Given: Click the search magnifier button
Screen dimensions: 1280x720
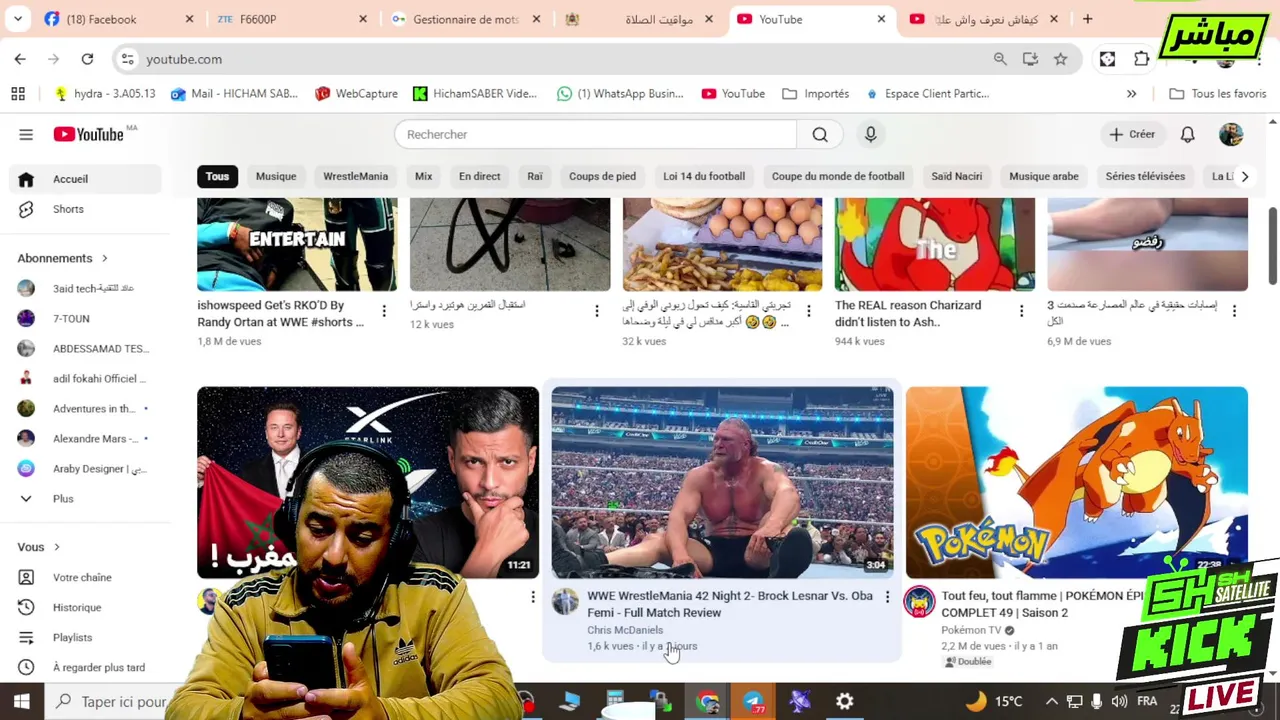Looking at the screenshot, I should coord(820,134).
